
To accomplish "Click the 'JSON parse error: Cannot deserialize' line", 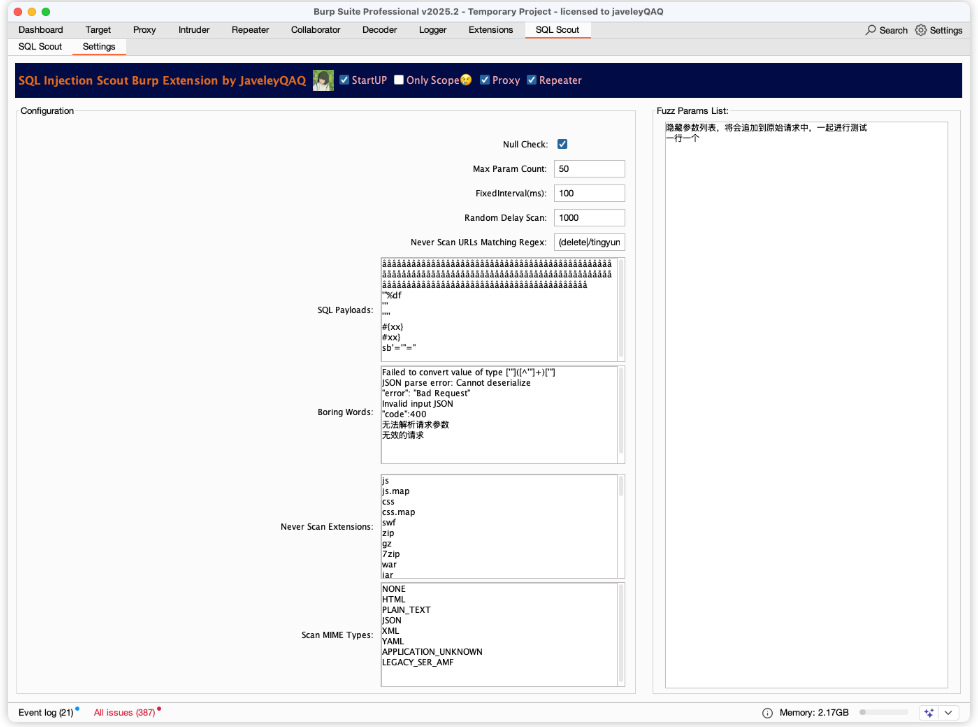I will tap(456, 383).
